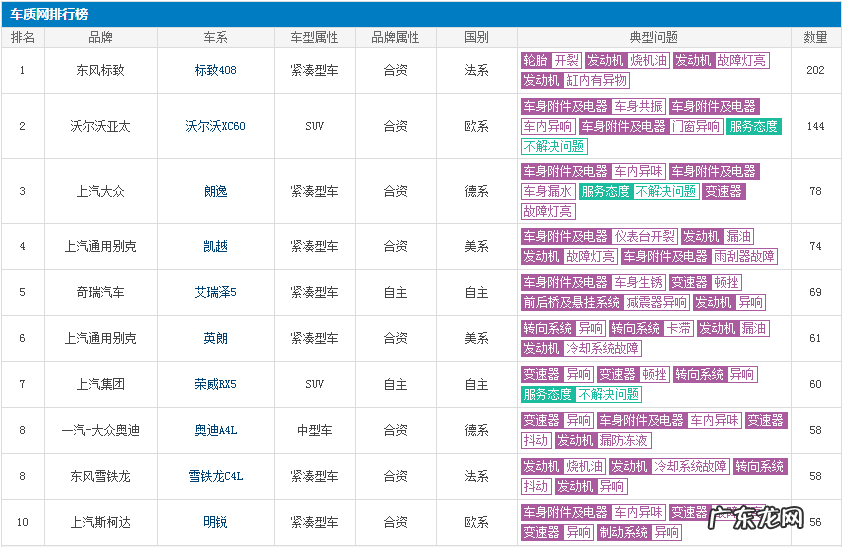Select the 仪表台开裂 problem tag
The image size is (842, 547).
[x=644, y=237]
